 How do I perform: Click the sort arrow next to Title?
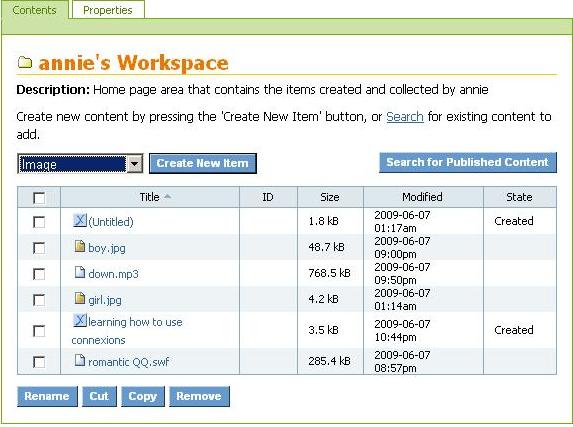[167, 197]
